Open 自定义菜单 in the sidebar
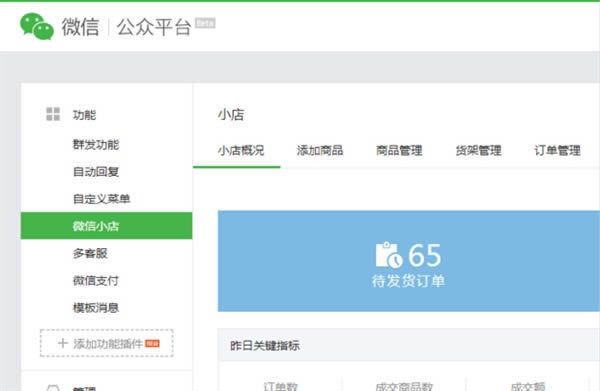This screenshot has height=391, width=600. (x=102, y=199)
